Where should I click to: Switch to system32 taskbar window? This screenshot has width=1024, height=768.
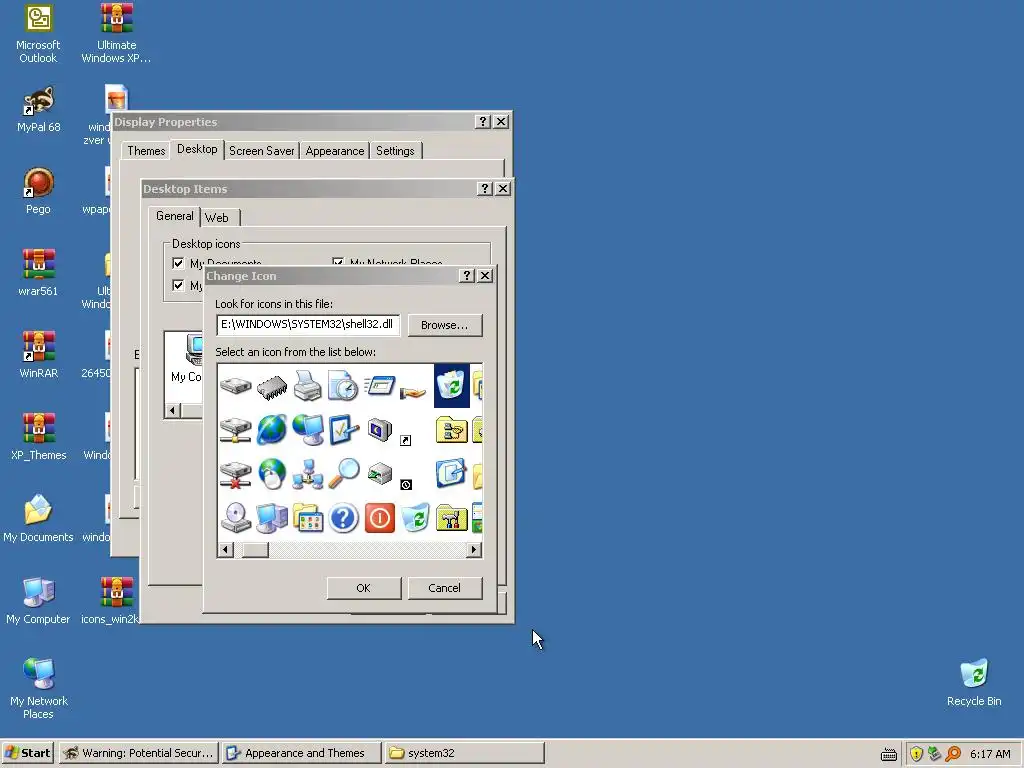[464, 753]
